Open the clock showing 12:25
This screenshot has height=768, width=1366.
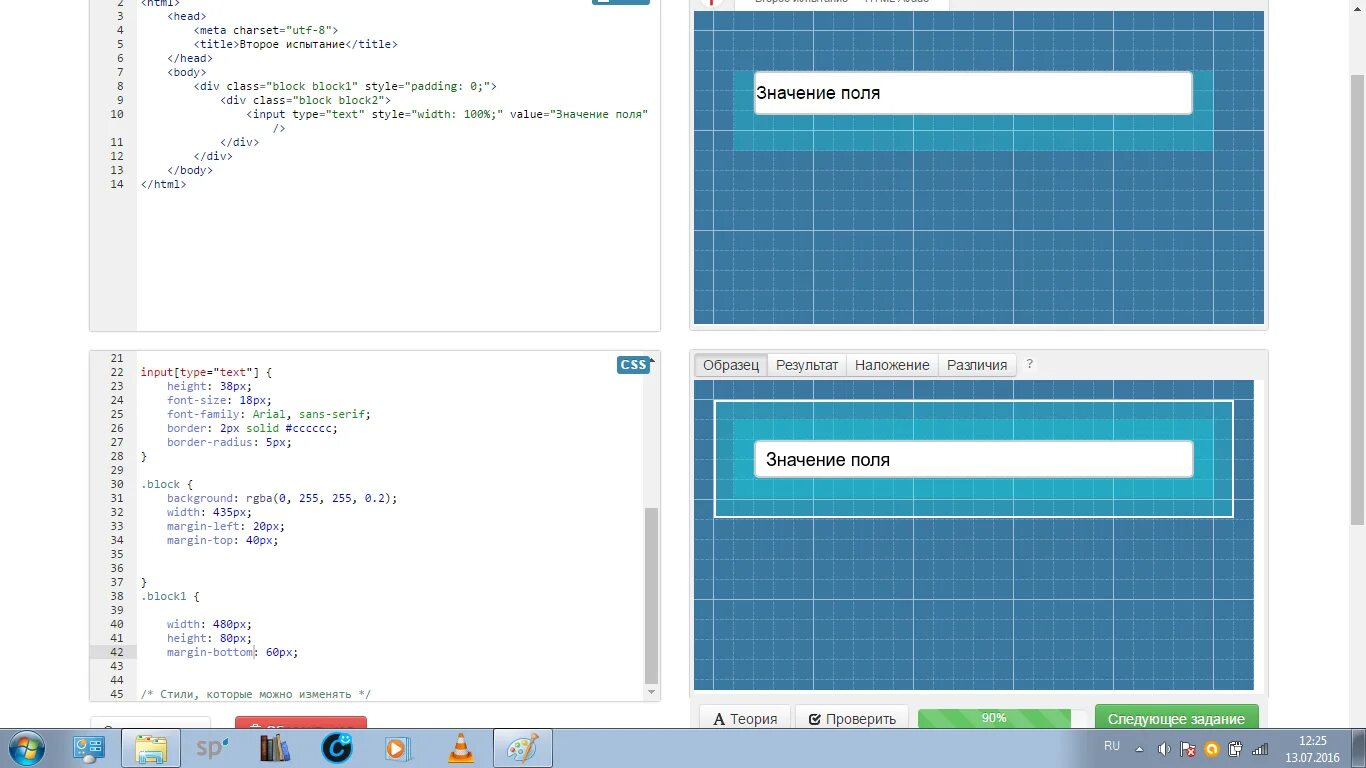click(x=1313, y=748)
